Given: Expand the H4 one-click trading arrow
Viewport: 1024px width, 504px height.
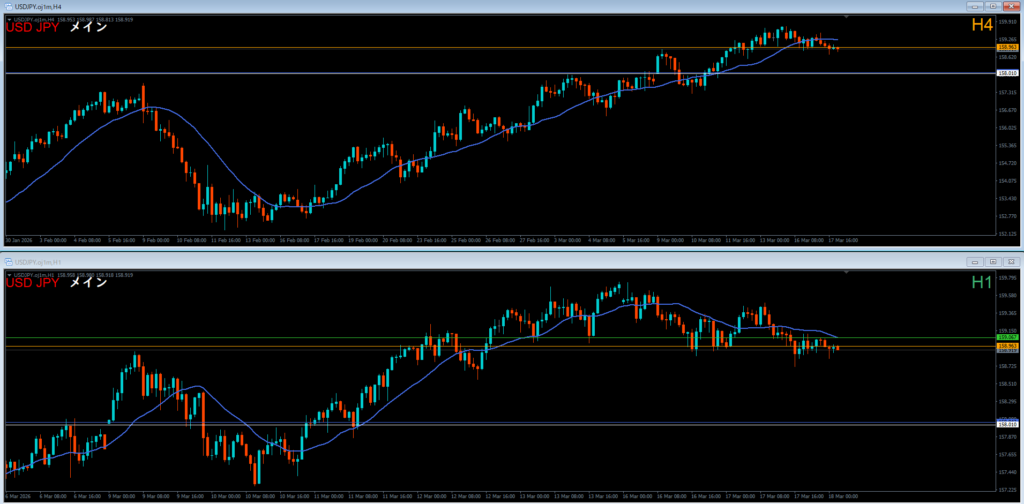Looking at the screenshot, I should [x=10, y=18].
